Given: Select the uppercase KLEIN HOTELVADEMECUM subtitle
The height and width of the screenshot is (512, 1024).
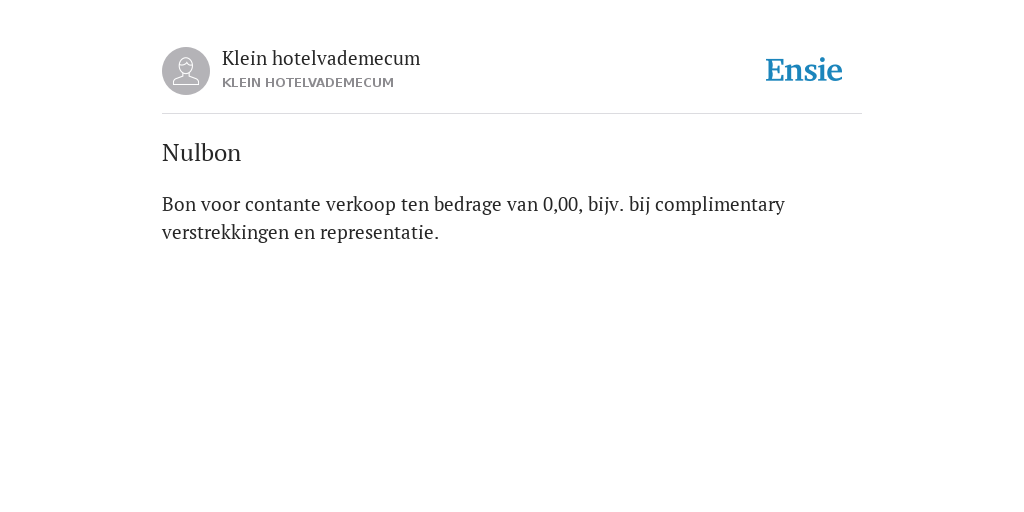Looking at the screenshot, I should (308, 83).
